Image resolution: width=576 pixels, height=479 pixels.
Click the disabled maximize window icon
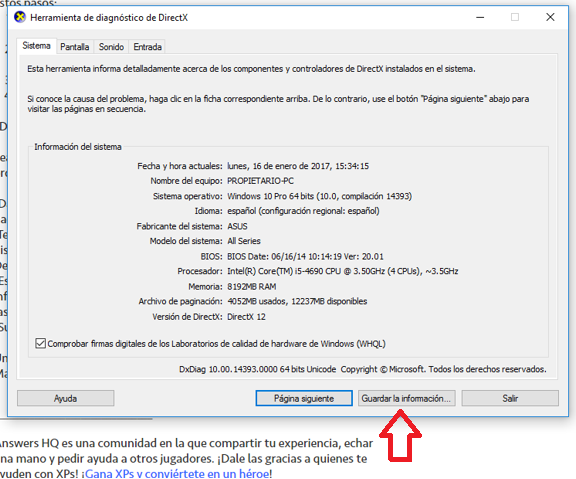click(x=515, y=17)
